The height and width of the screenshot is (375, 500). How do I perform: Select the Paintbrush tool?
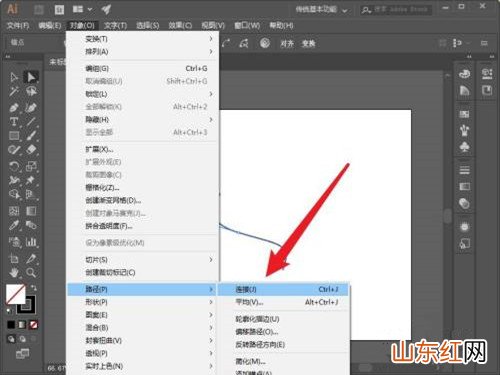pyautogui.click(x=31, y=135)
